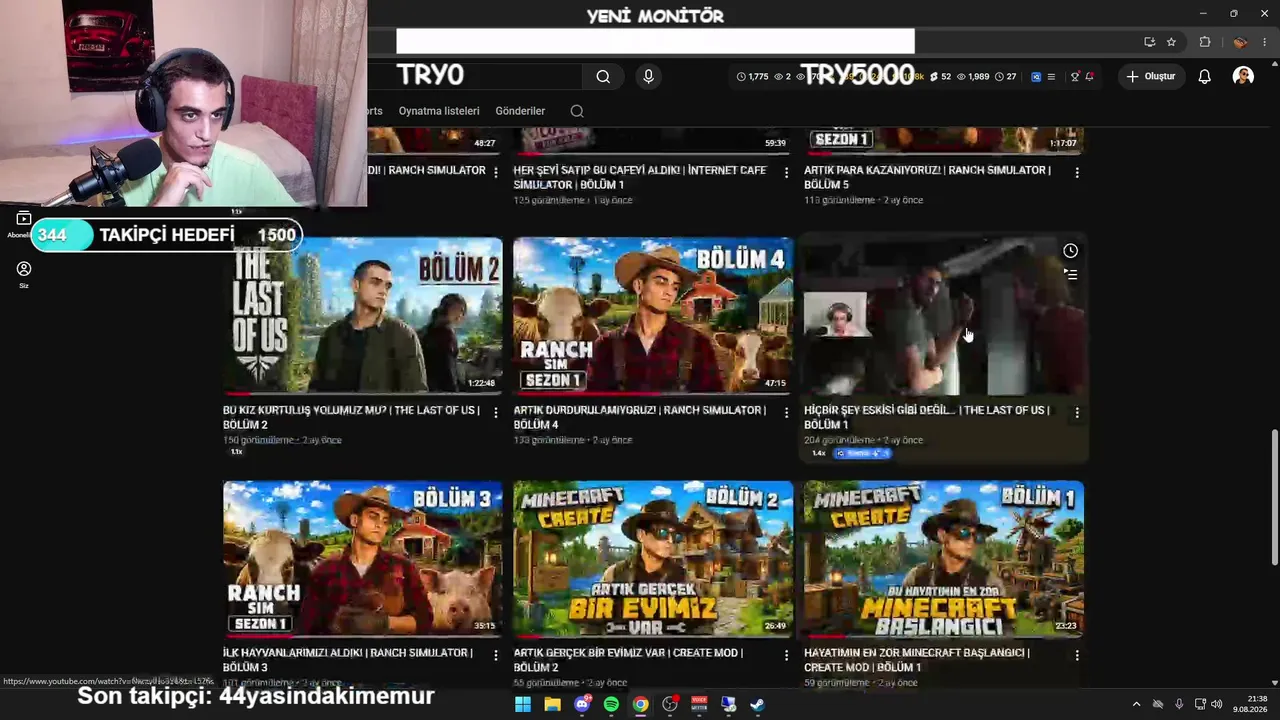
Task: Open the Chrome three-dot menu
Action: (x=1265, y=42)
